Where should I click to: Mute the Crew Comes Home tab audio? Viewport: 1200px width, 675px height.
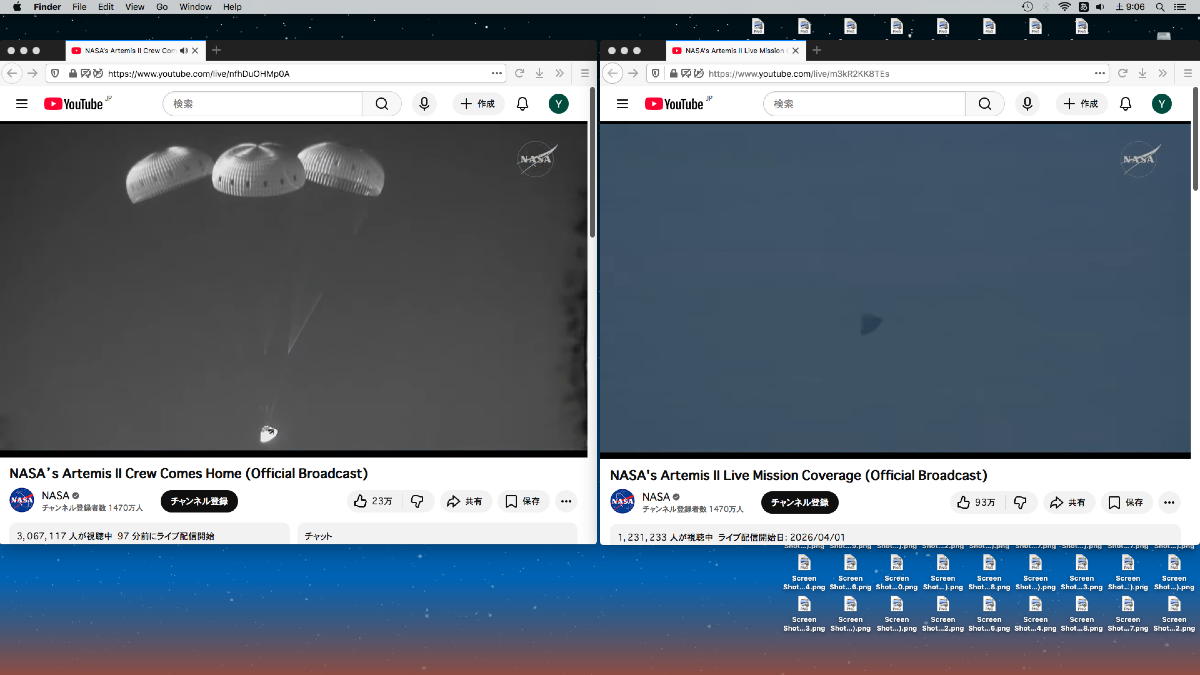coord(184,50)
